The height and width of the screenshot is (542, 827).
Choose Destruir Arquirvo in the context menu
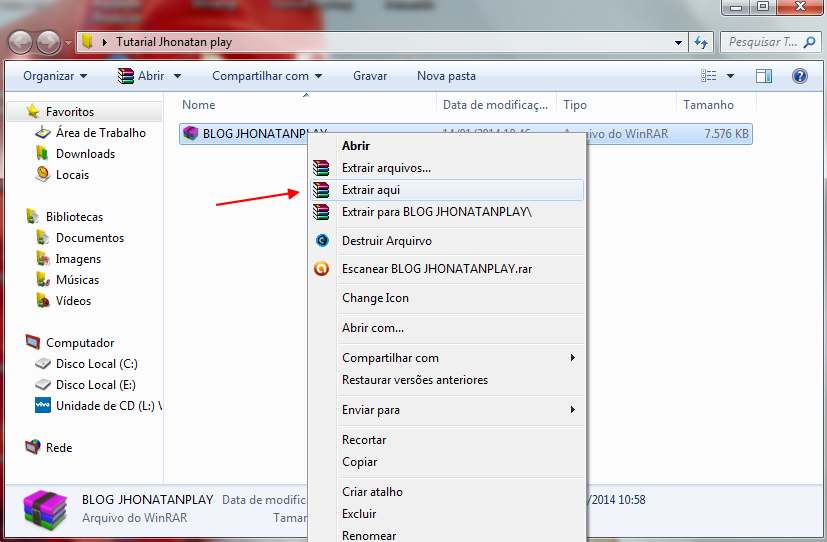pyautogui.click(x=447, y=241)
